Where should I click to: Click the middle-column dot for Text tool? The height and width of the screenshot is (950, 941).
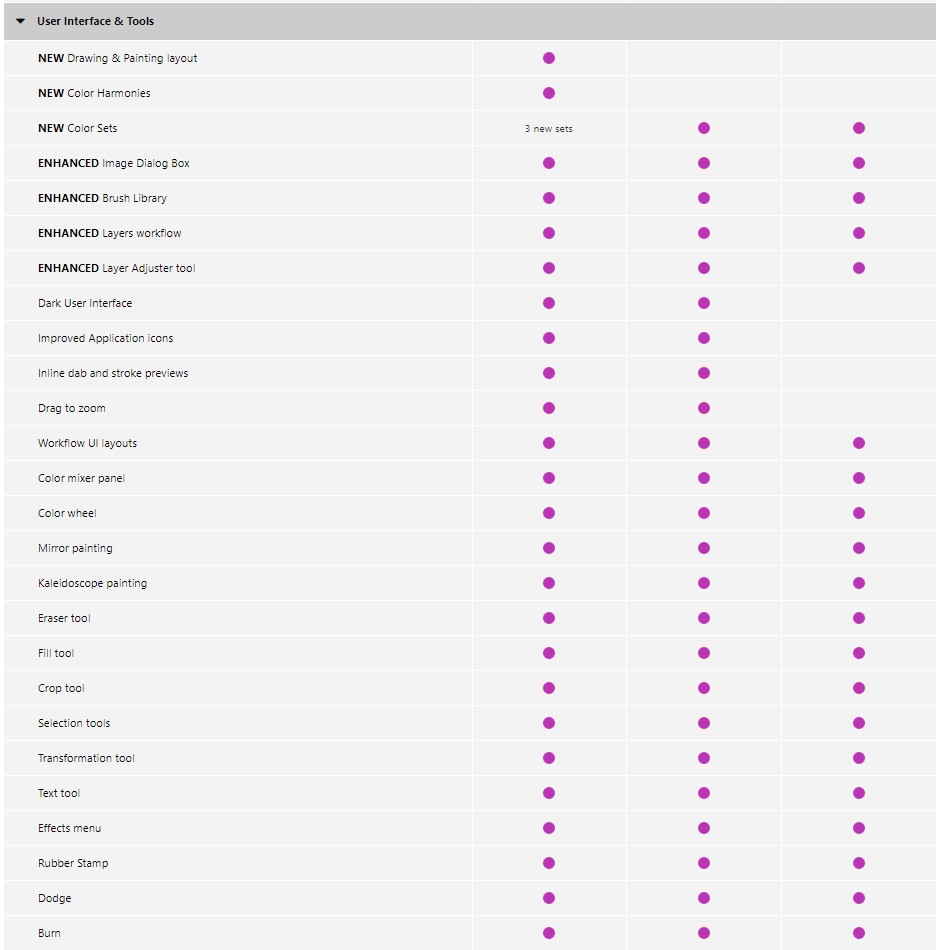(704, 793)
